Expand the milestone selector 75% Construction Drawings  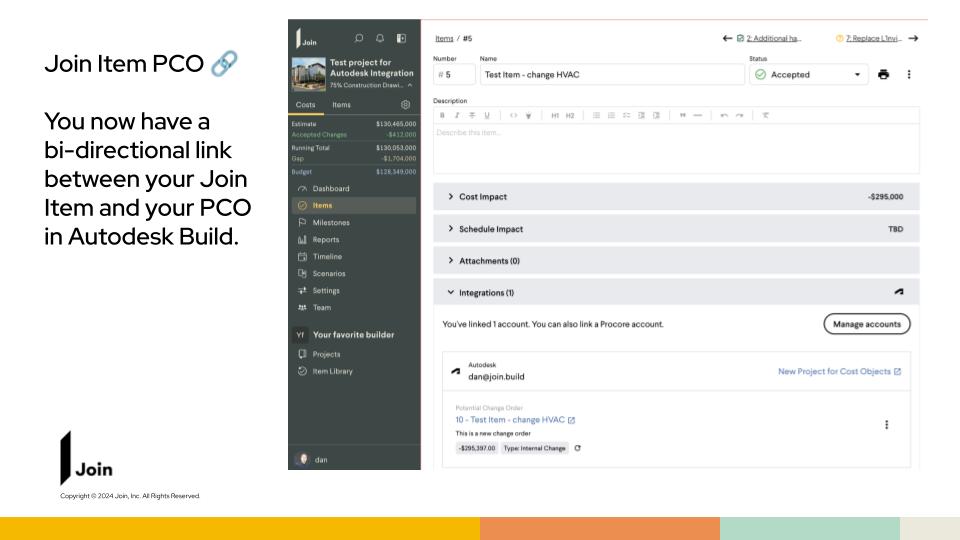pos(371,85)
